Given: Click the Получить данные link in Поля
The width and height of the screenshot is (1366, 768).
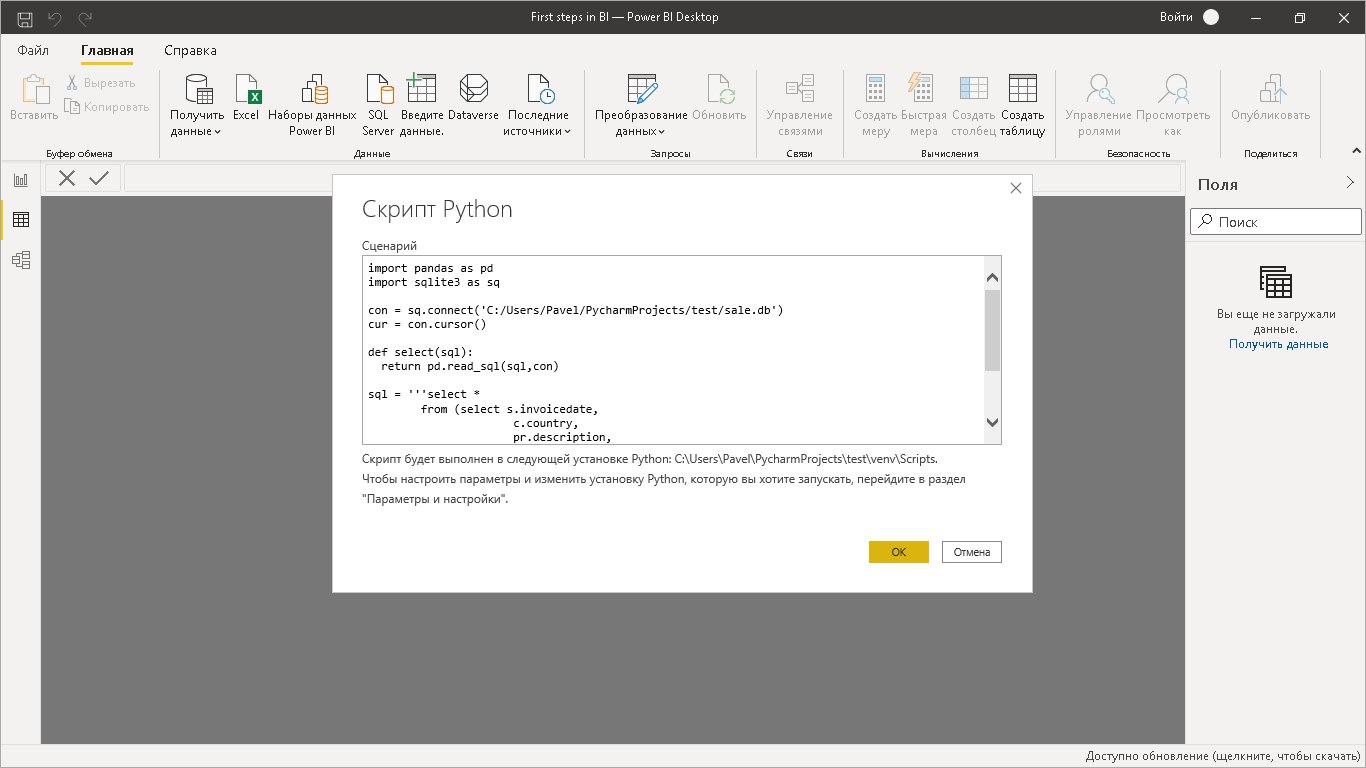Looking at the screenshot, I should coord(1278,344).
